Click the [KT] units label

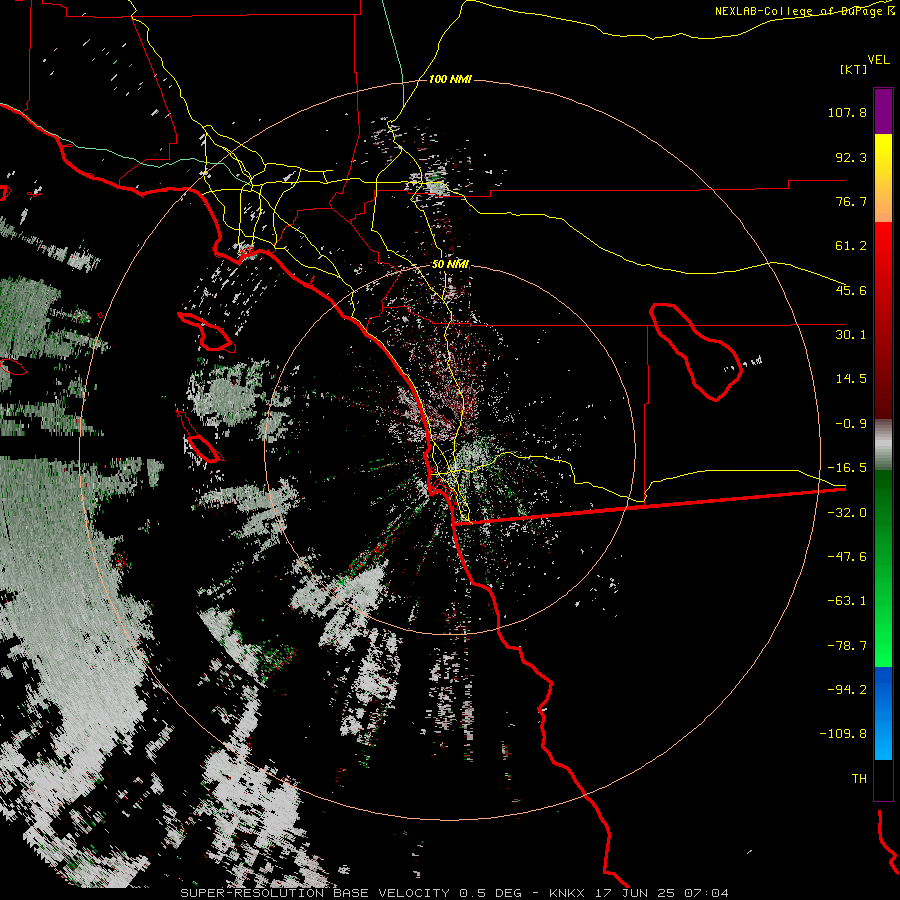[x=854, y=69]
